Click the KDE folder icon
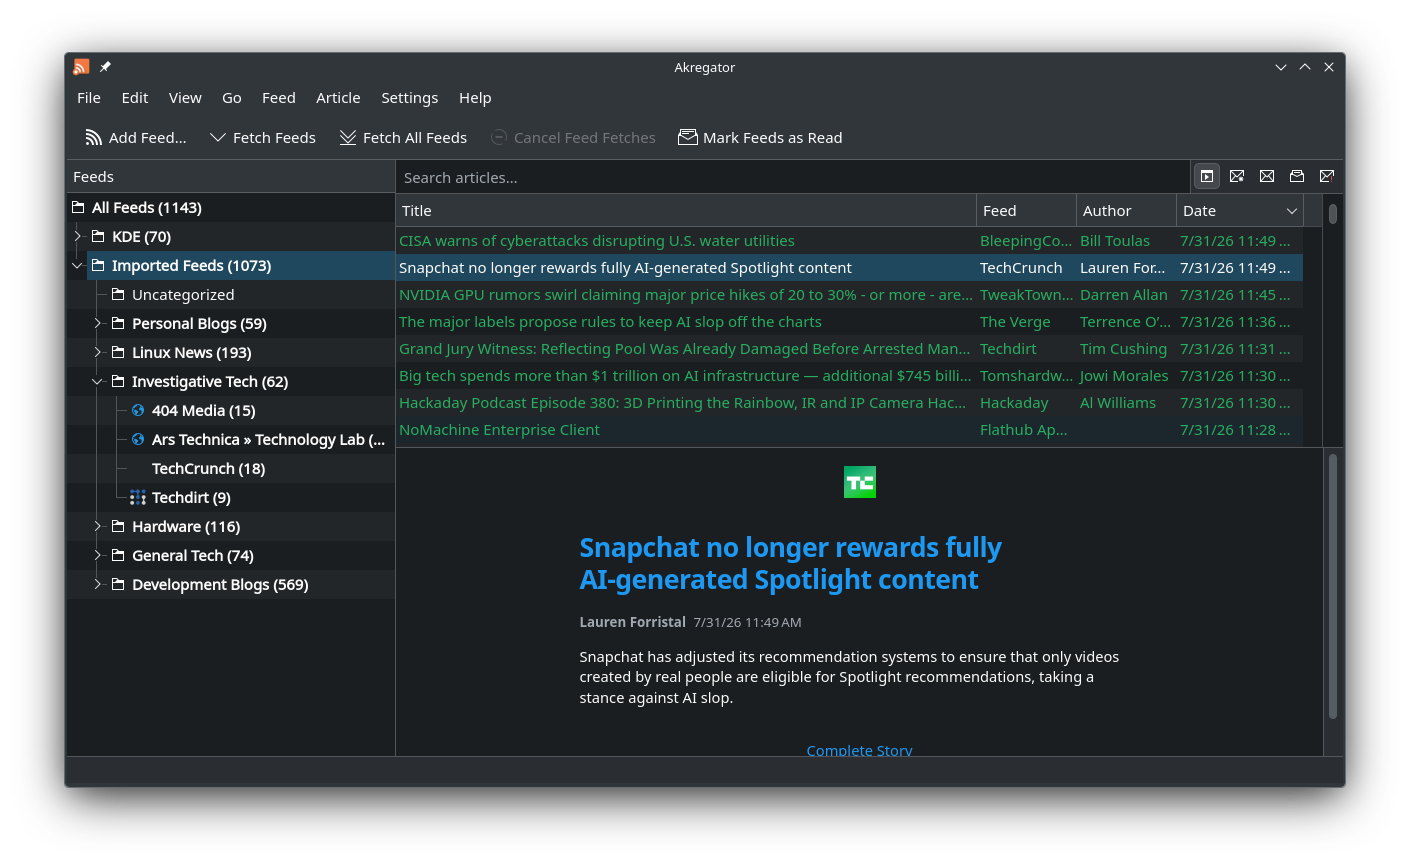This screenshot has width=1410, height=864. tap(98, 236)
